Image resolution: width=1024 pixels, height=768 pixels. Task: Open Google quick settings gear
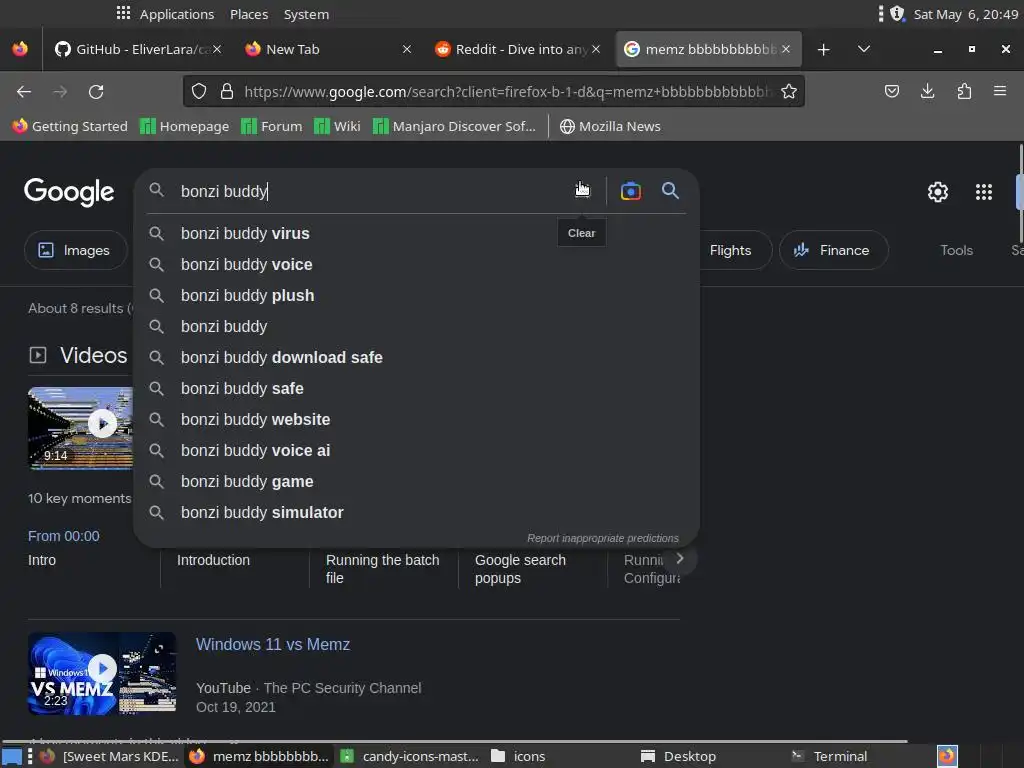(938, 192)
